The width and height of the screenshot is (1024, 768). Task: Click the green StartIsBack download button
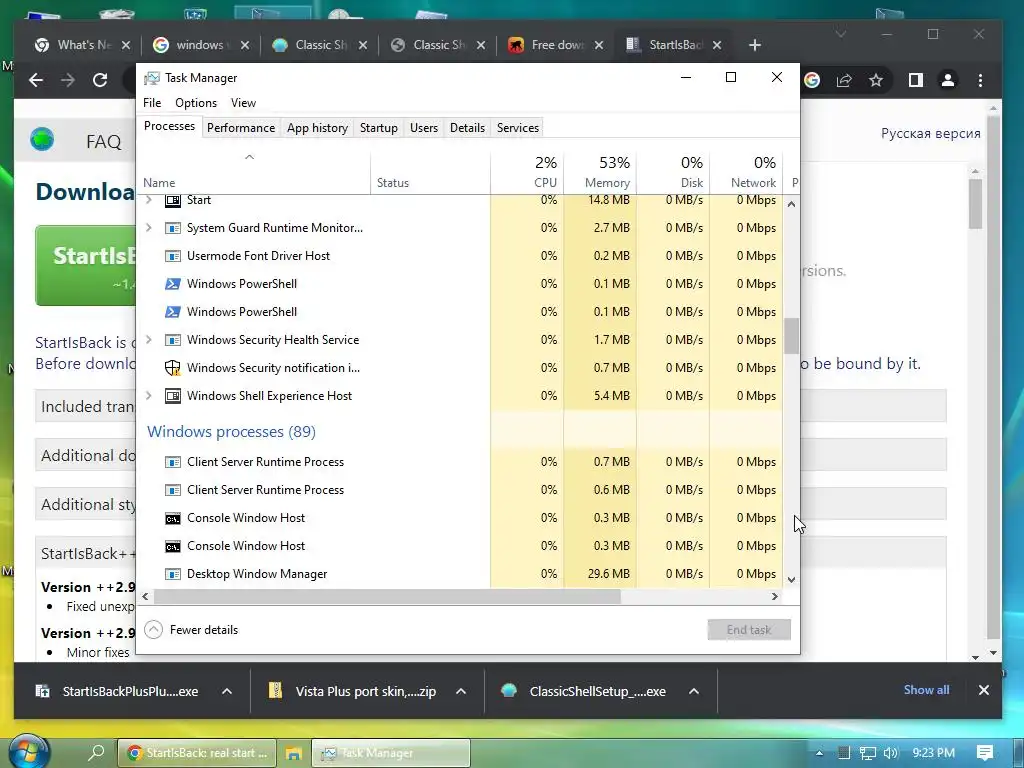pos(86,265)
